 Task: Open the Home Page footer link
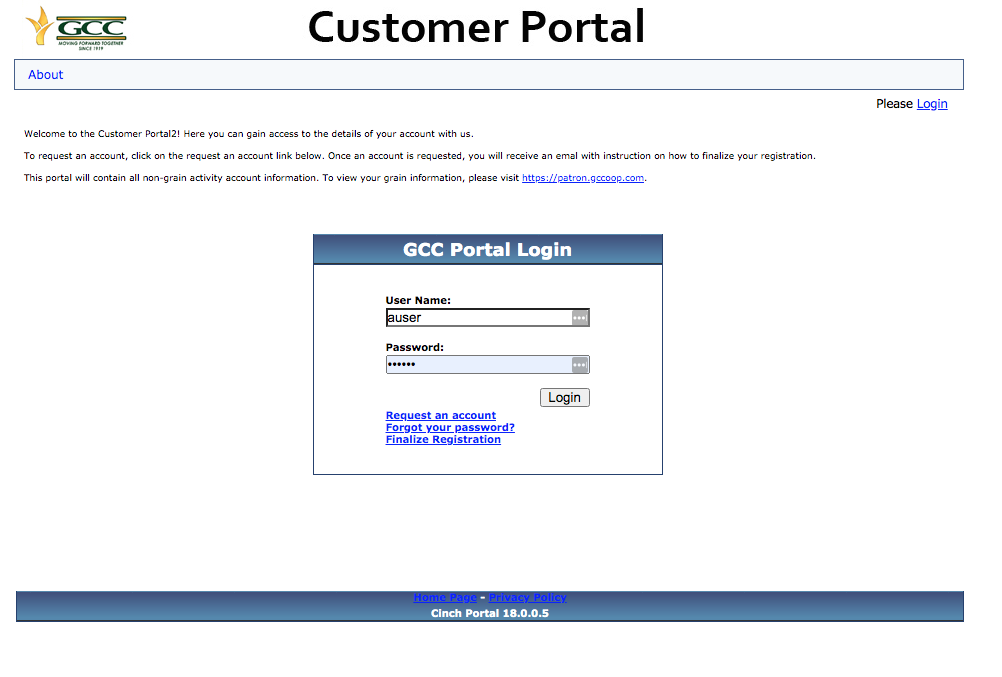pos(445,598)
